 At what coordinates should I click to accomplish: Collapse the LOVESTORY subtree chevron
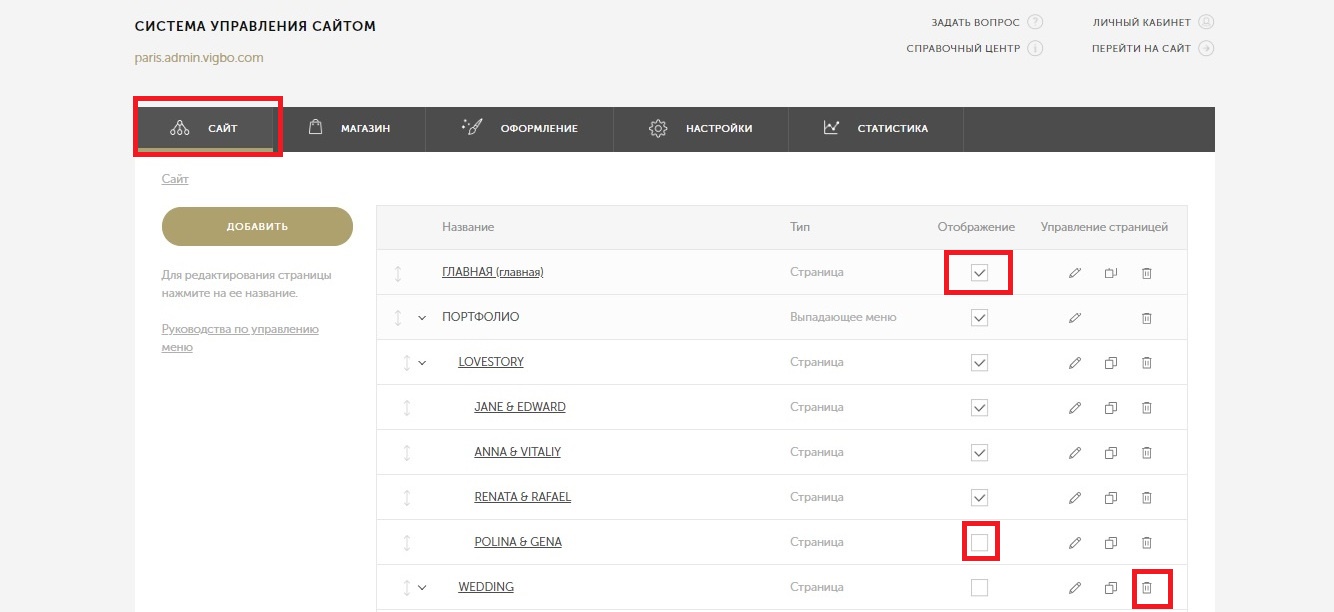pyautogui.click(x=422, y=363)
